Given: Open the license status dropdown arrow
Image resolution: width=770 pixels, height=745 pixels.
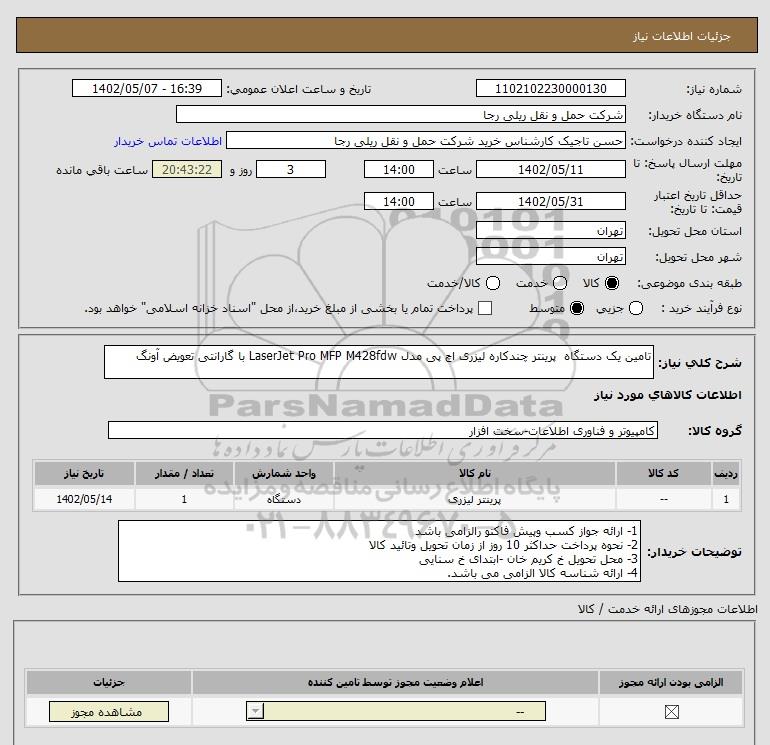Looking at the screenshot, I should 255,711.
